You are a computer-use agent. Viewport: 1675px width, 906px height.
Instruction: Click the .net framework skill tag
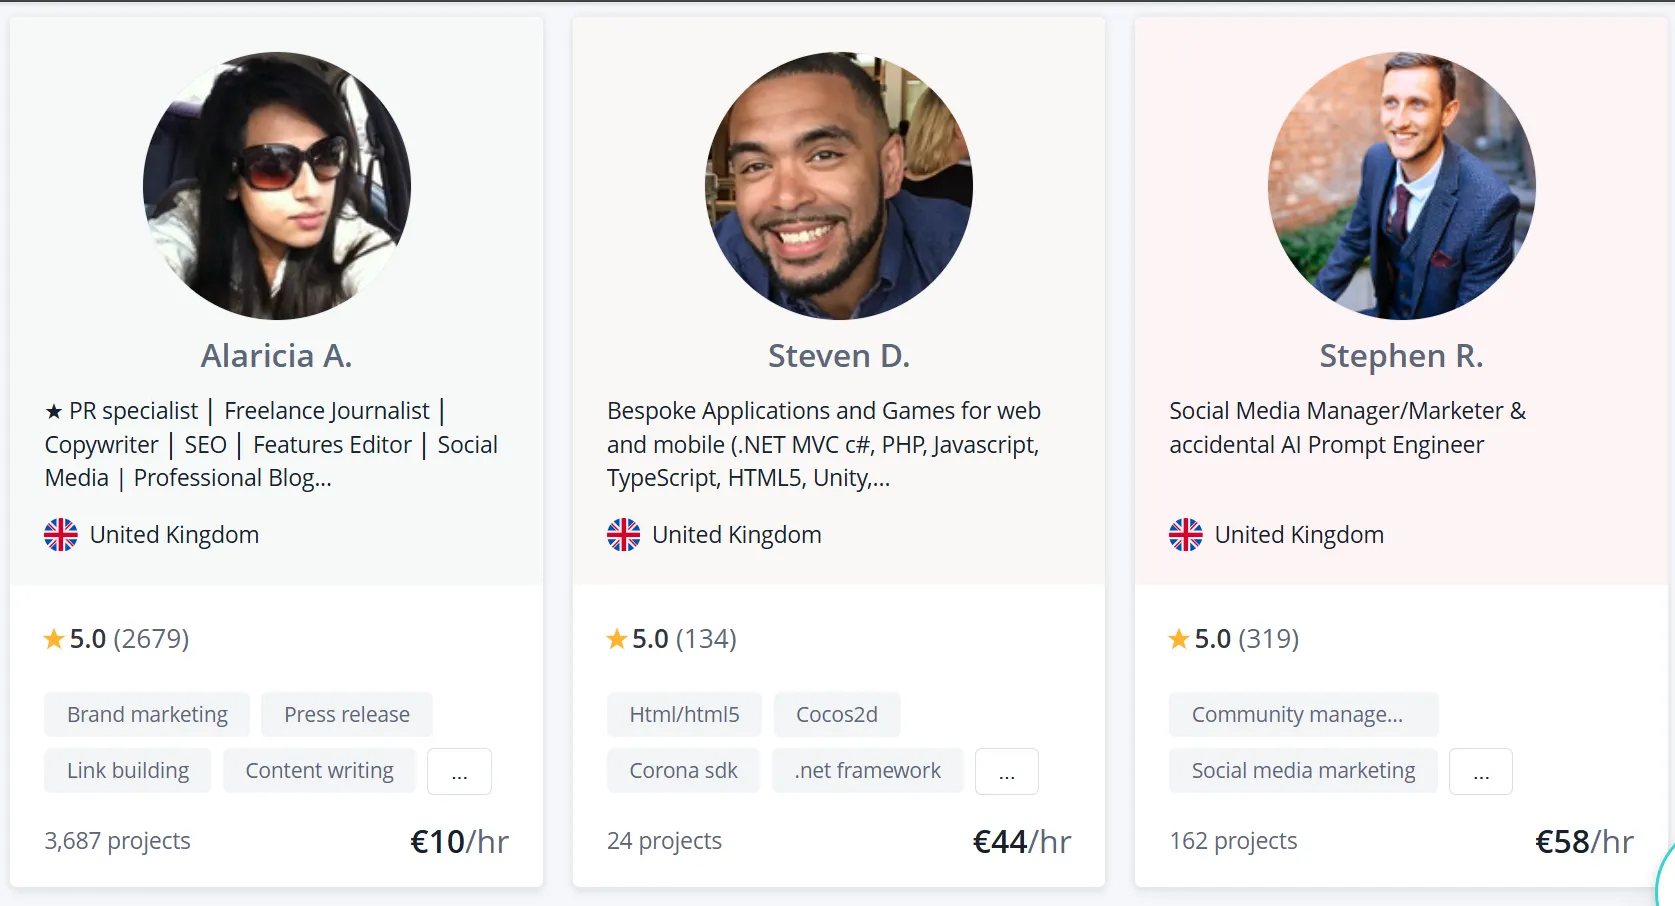pyautogui.click(x=867, y=771)
